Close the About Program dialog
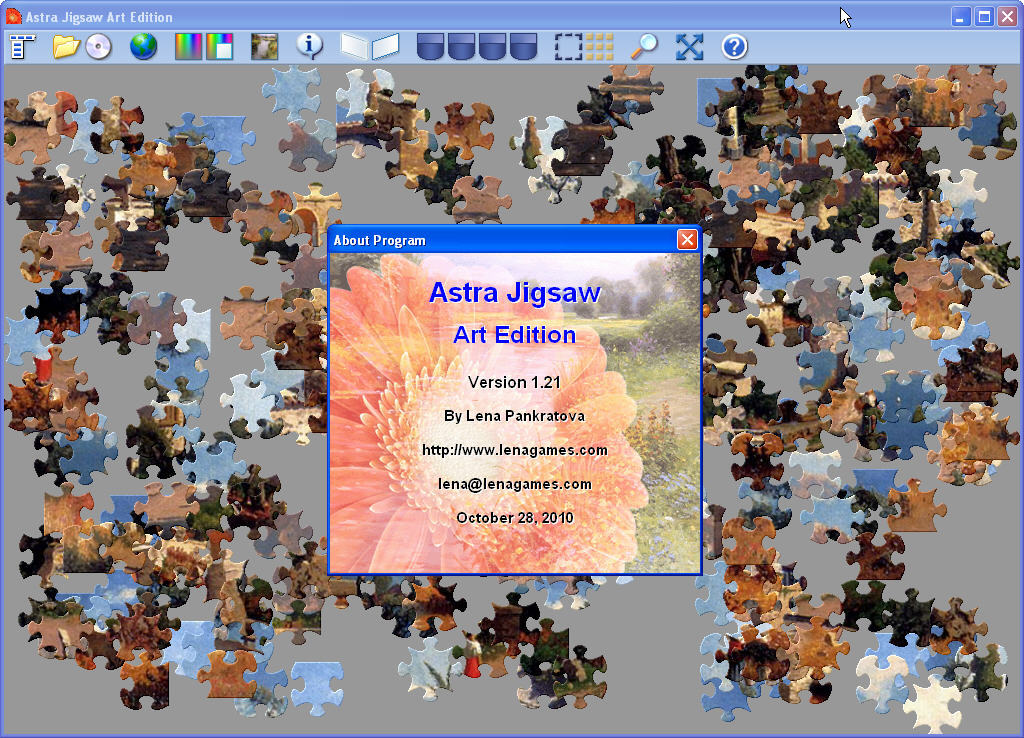1024x738 pixels. 687,240
